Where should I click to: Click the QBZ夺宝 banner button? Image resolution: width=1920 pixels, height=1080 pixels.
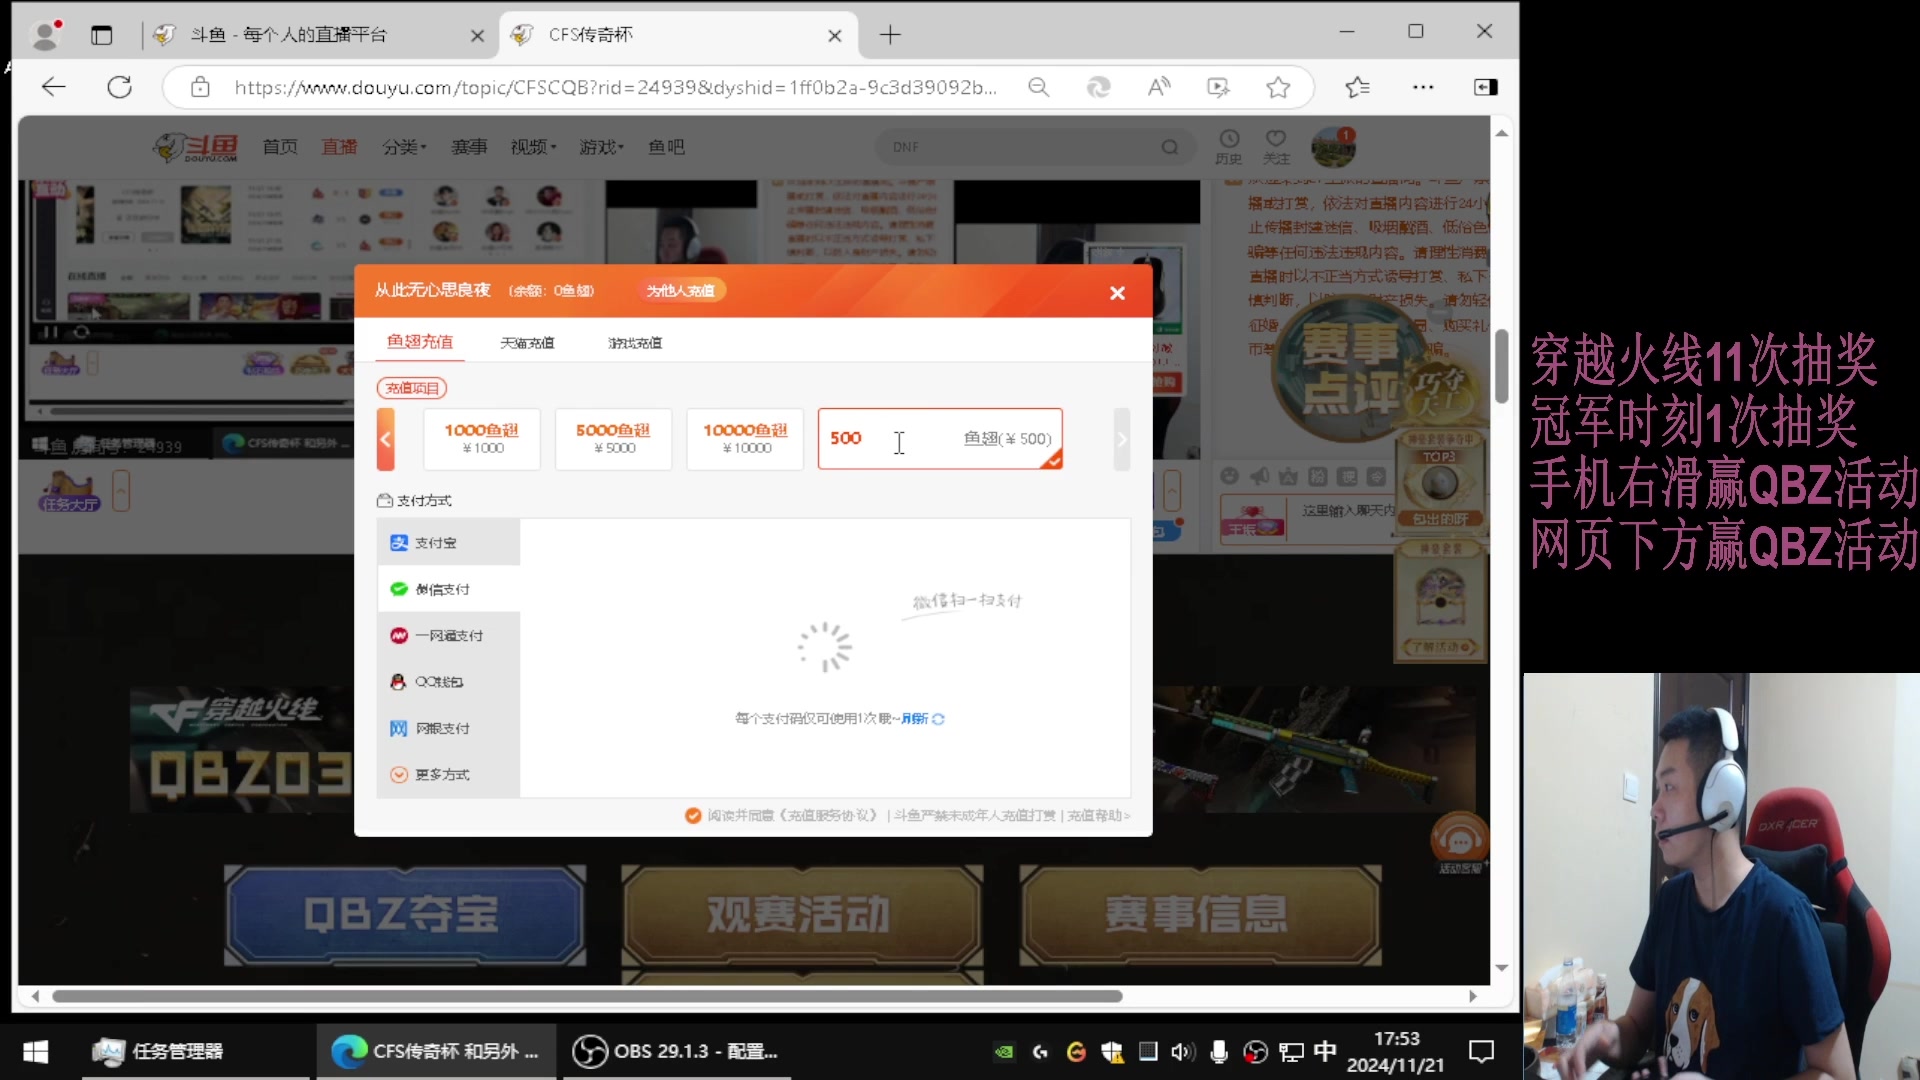(404, 915)
